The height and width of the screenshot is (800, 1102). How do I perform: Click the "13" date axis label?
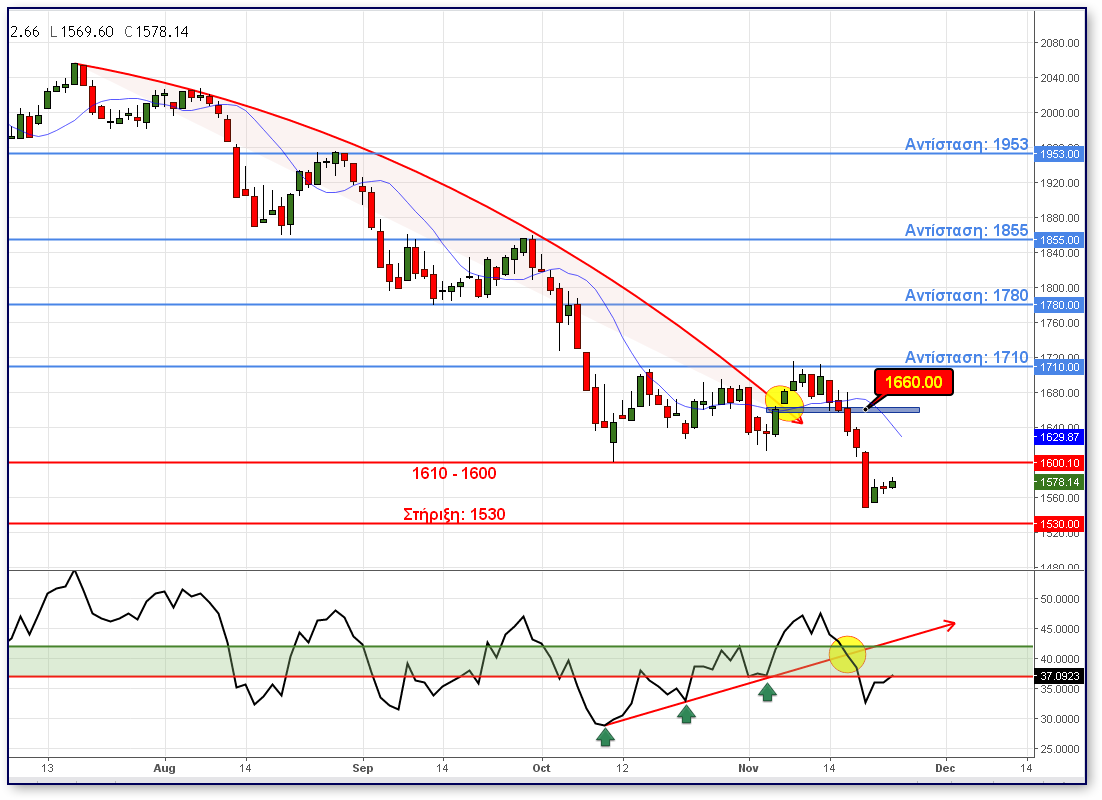point(47,768)
